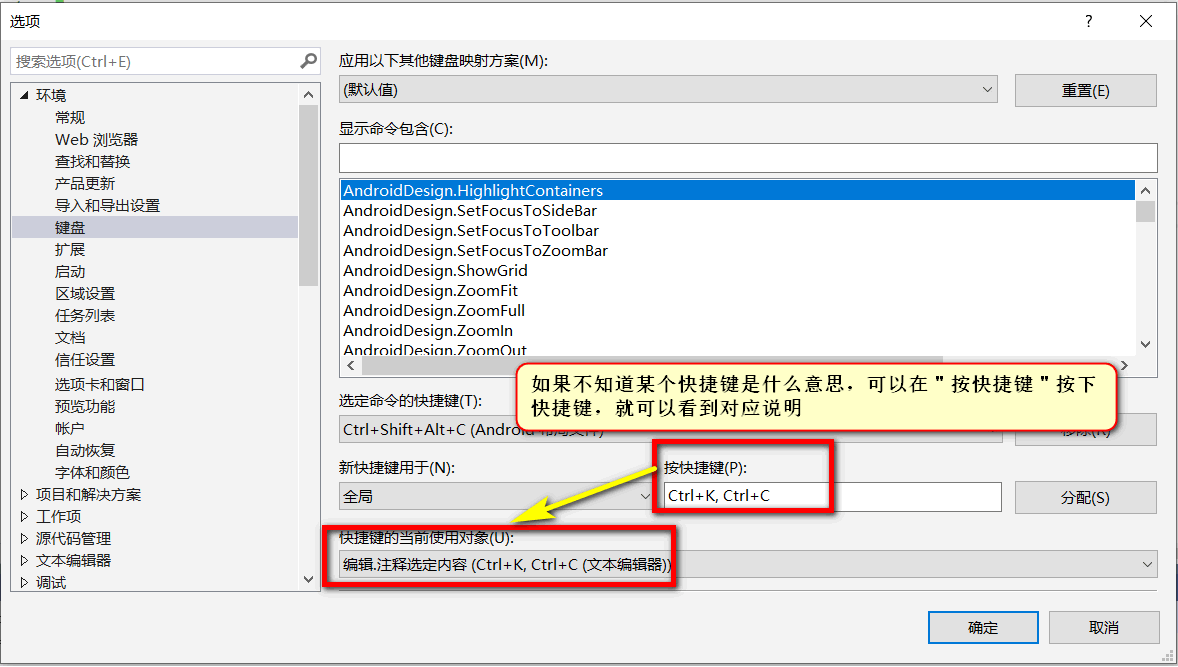Screen dimensions: 1178x667
Task: Click command list scroll down arrow
Action: [1145, 345]
